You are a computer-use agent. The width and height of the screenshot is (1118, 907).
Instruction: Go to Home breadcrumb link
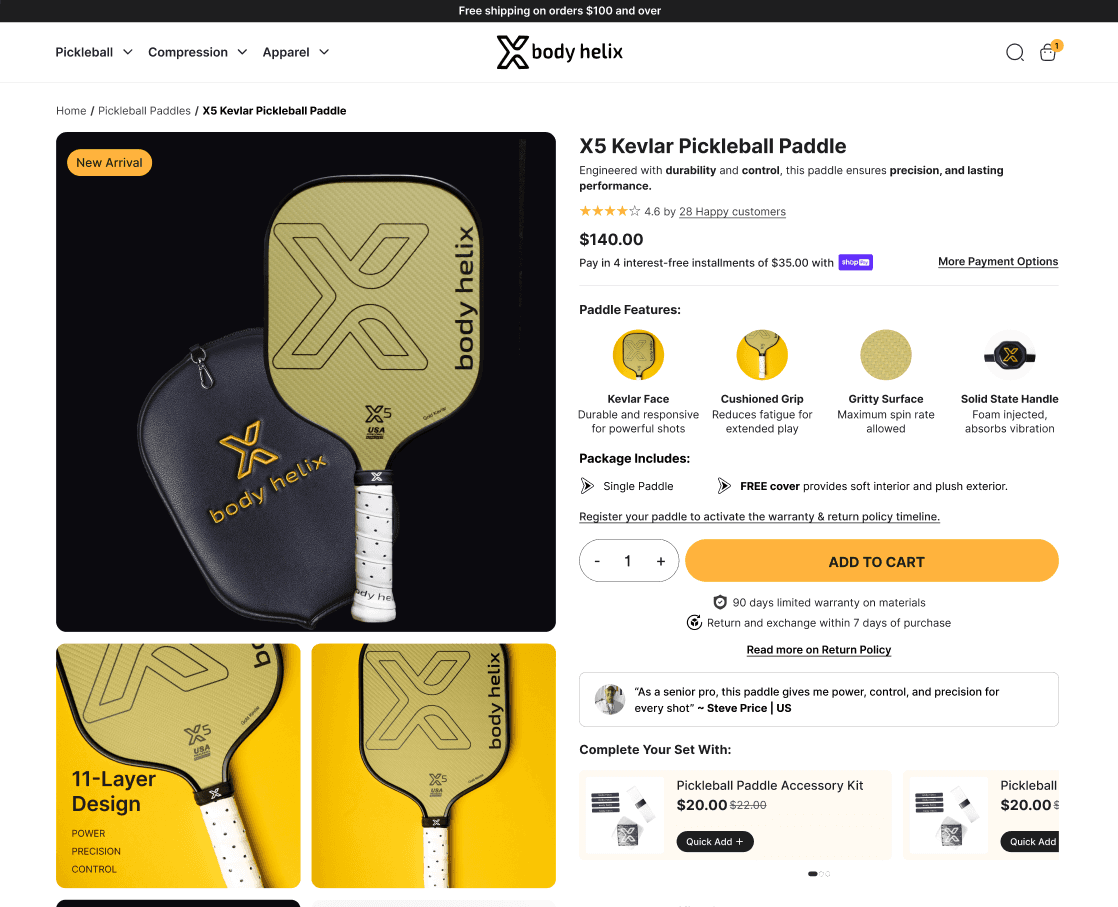pyautogui.click(x=71, y=111)
